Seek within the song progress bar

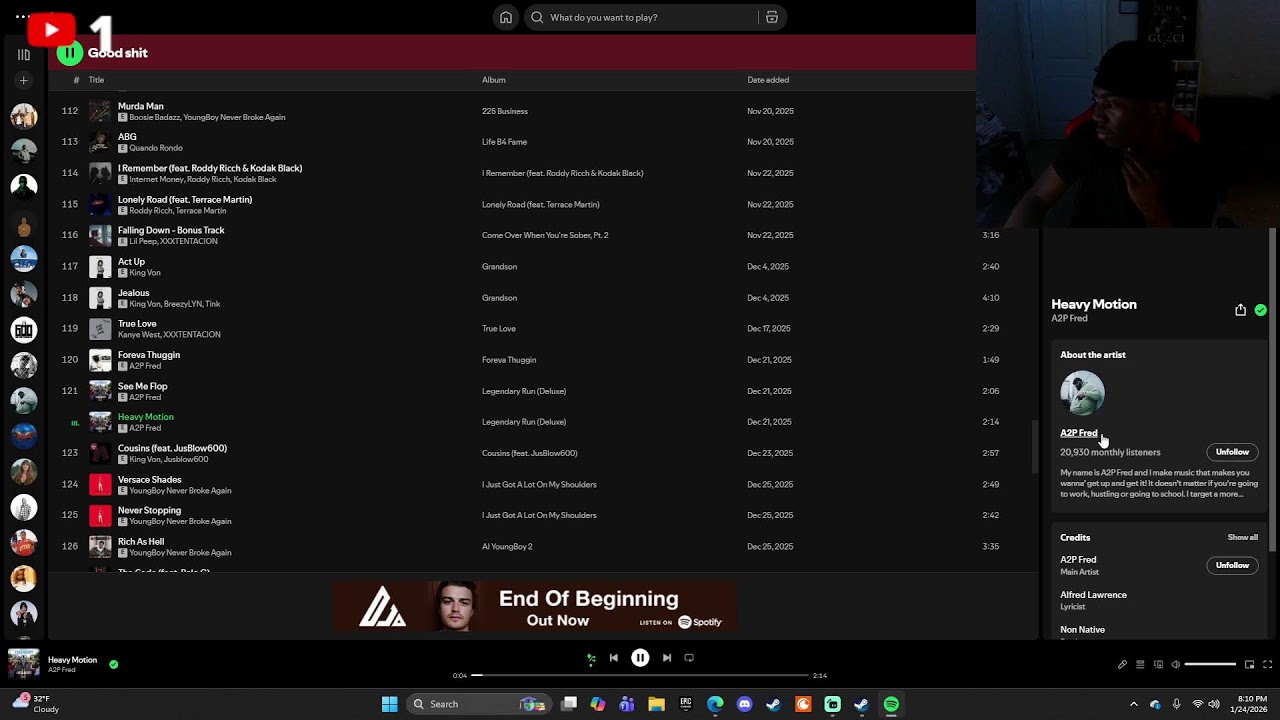pyautogui.click(x=640, y=675)
